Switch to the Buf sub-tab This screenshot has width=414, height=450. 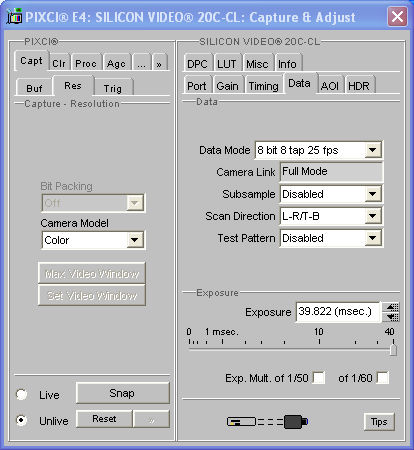(x=34, y=88)
